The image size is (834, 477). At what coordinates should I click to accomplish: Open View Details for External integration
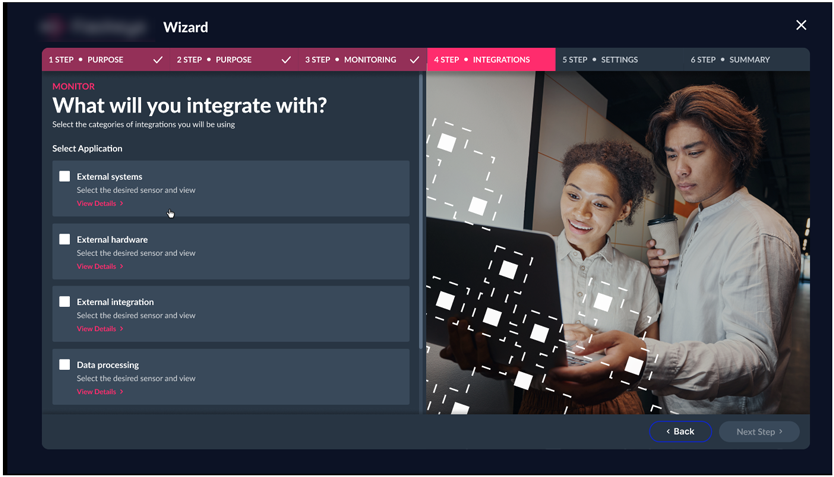coord(99,328)
